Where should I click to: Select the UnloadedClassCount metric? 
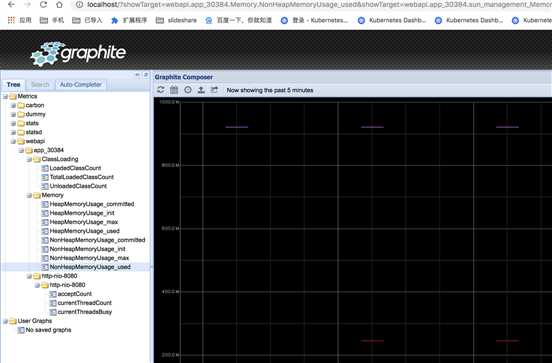(78, 186)
